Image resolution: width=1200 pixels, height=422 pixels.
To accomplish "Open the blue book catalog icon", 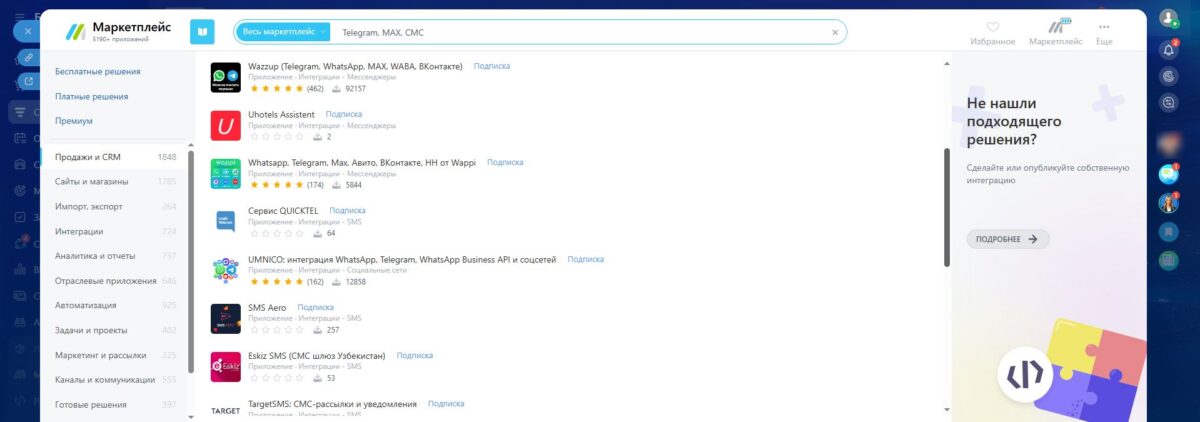I will (202, 32).
